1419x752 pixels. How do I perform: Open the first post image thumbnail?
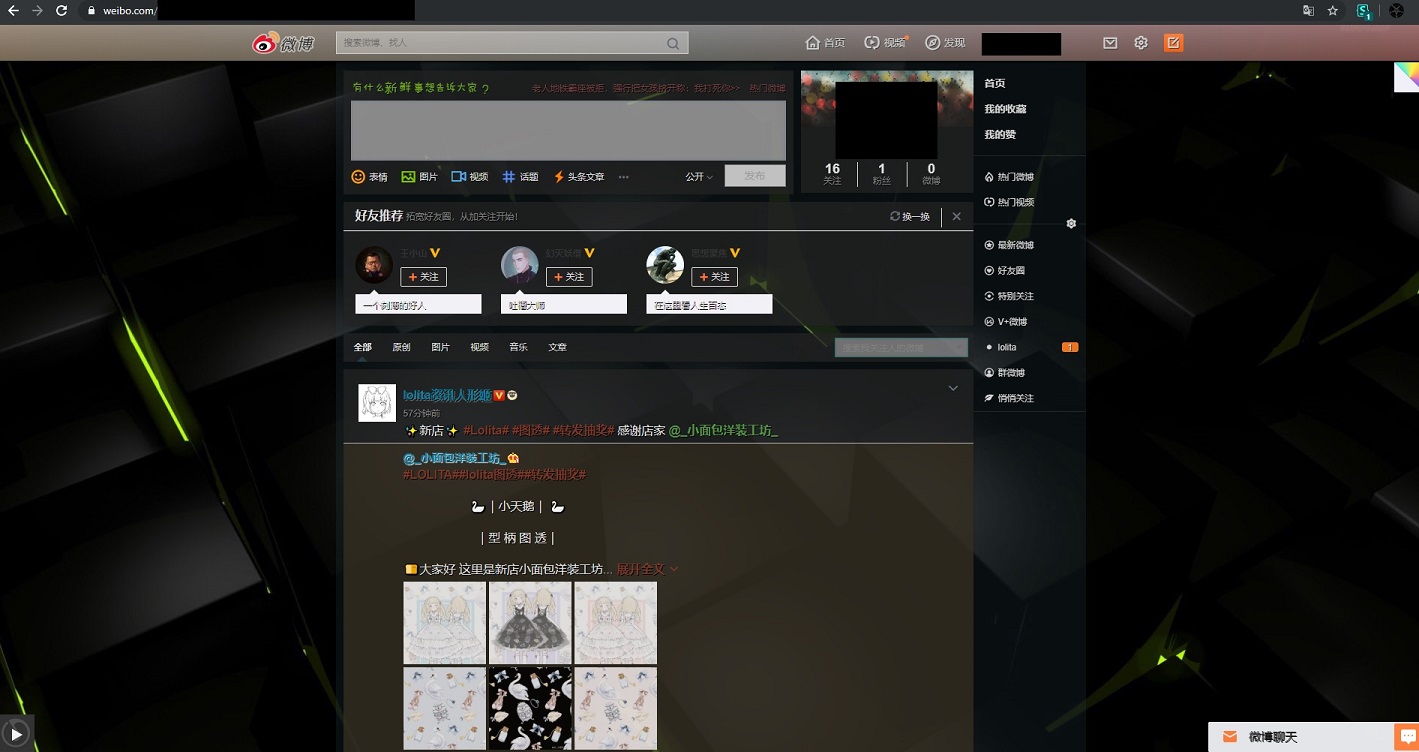[445, 623]
